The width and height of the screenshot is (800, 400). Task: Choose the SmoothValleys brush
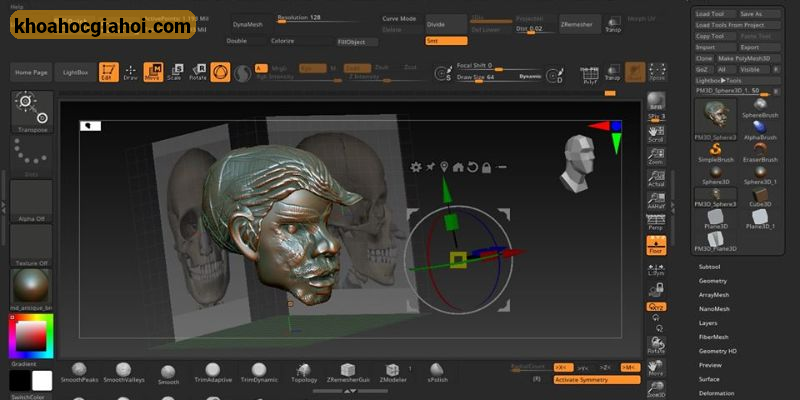(123, 372)
